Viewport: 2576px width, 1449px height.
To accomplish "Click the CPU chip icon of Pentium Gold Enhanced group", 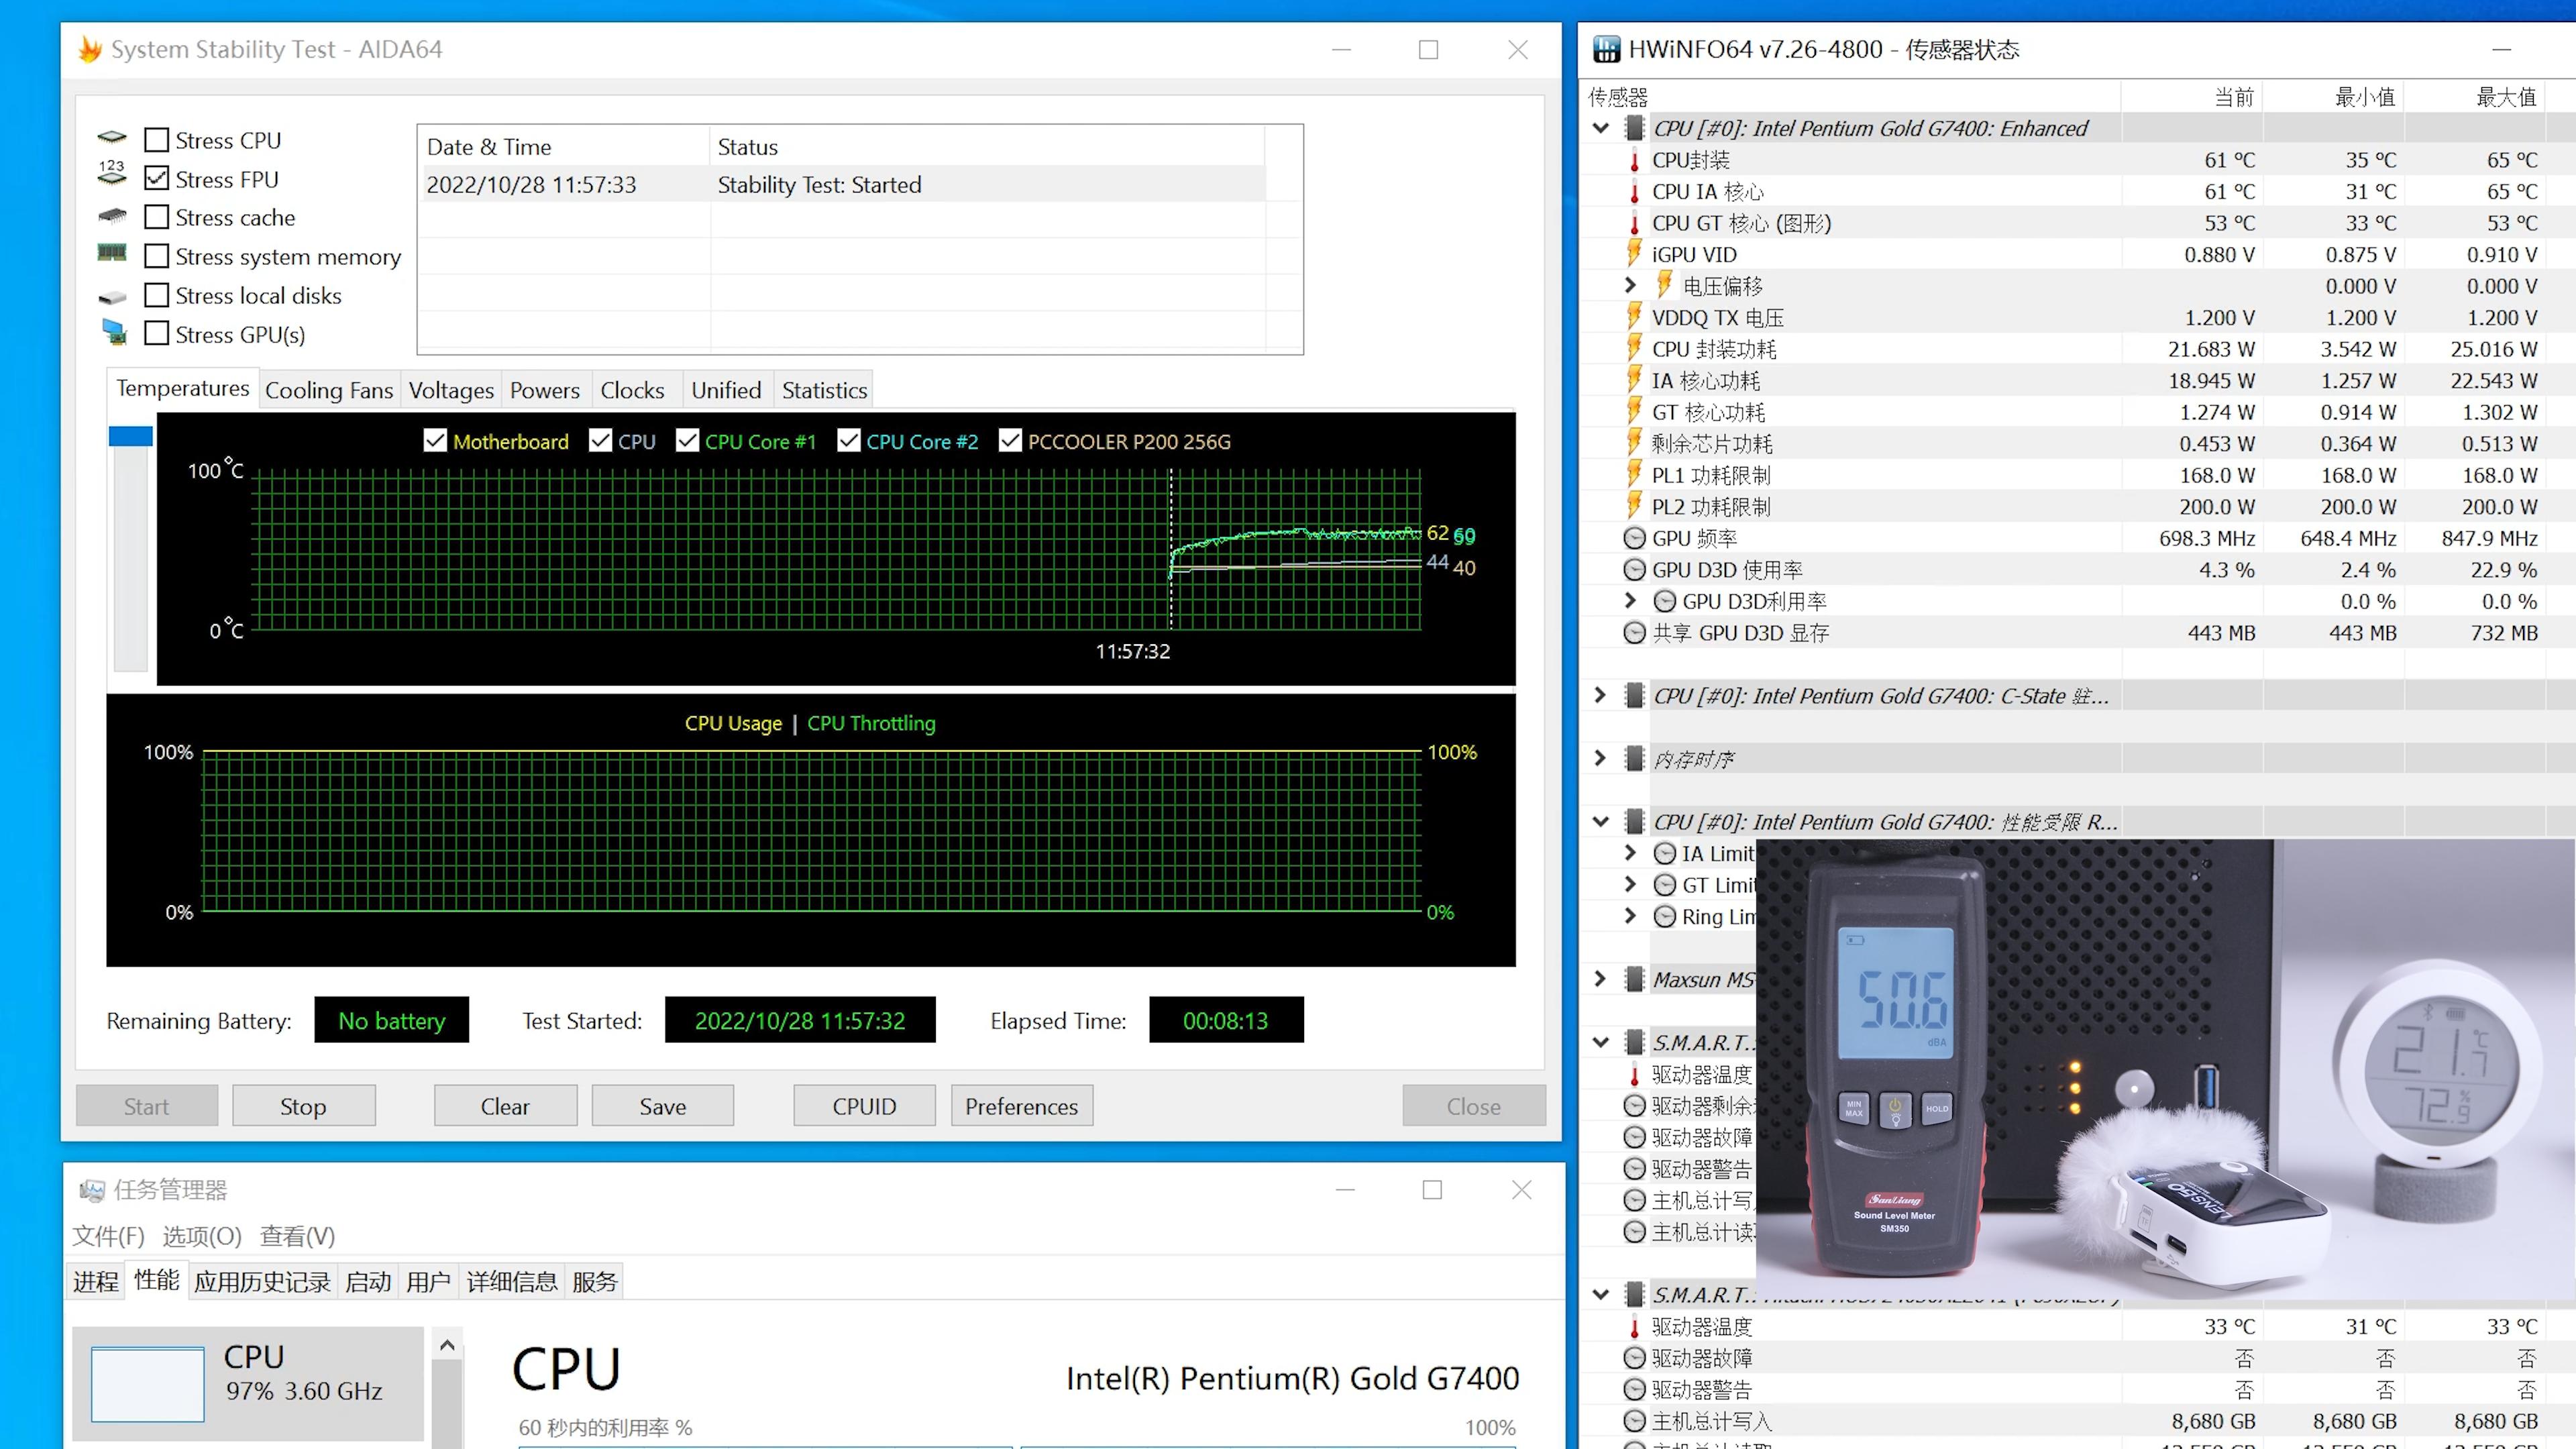I will click(1635, 128).
